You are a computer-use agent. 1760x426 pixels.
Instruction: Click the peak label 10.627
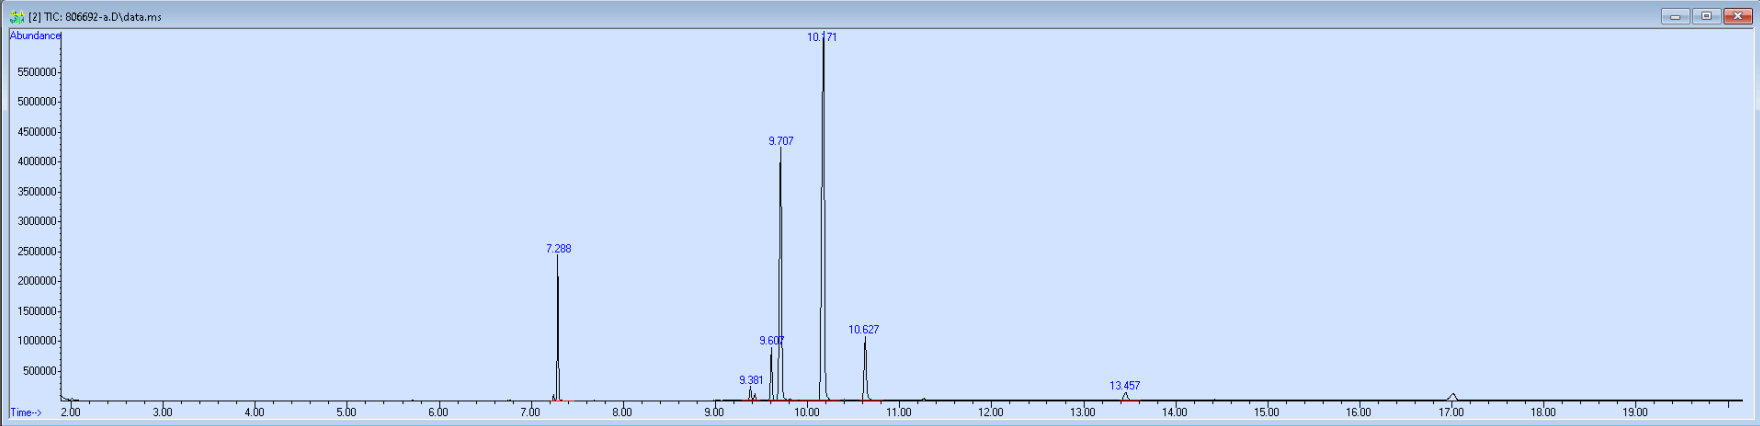coord(864,329)
